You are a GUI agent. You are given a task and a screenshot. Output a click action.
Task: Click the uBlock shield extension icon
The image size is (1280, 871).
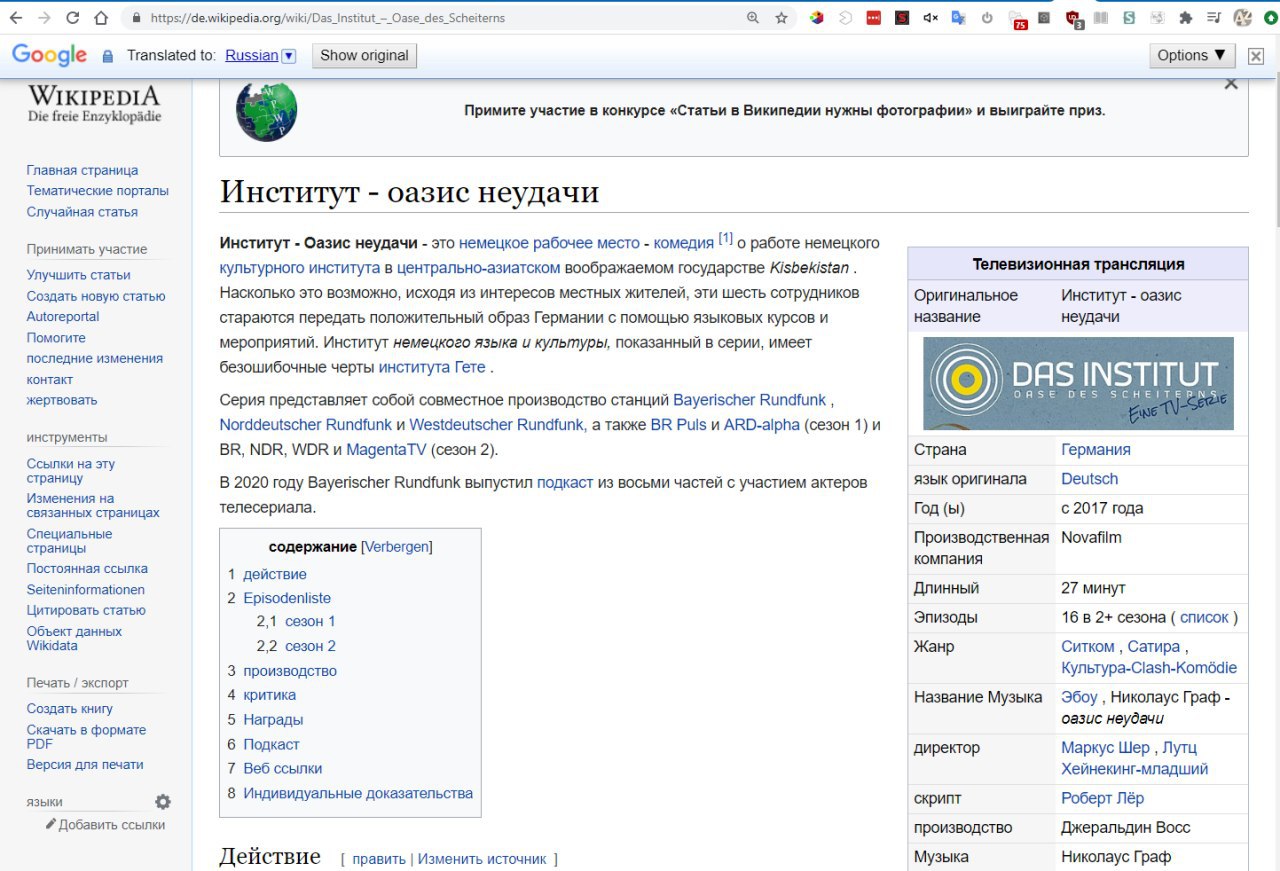point(1074,19)
